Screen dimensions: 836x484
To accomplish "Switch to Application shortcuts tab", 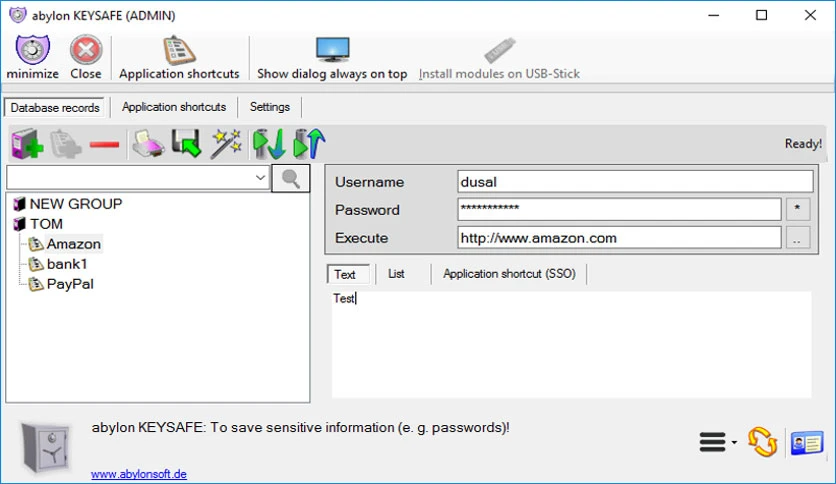I will point(174,107).
